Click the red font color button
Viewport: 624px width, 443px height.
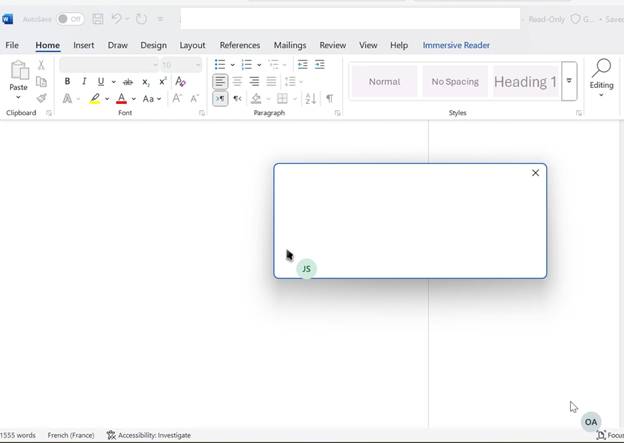pyautogui.click(x=121, y=99)
